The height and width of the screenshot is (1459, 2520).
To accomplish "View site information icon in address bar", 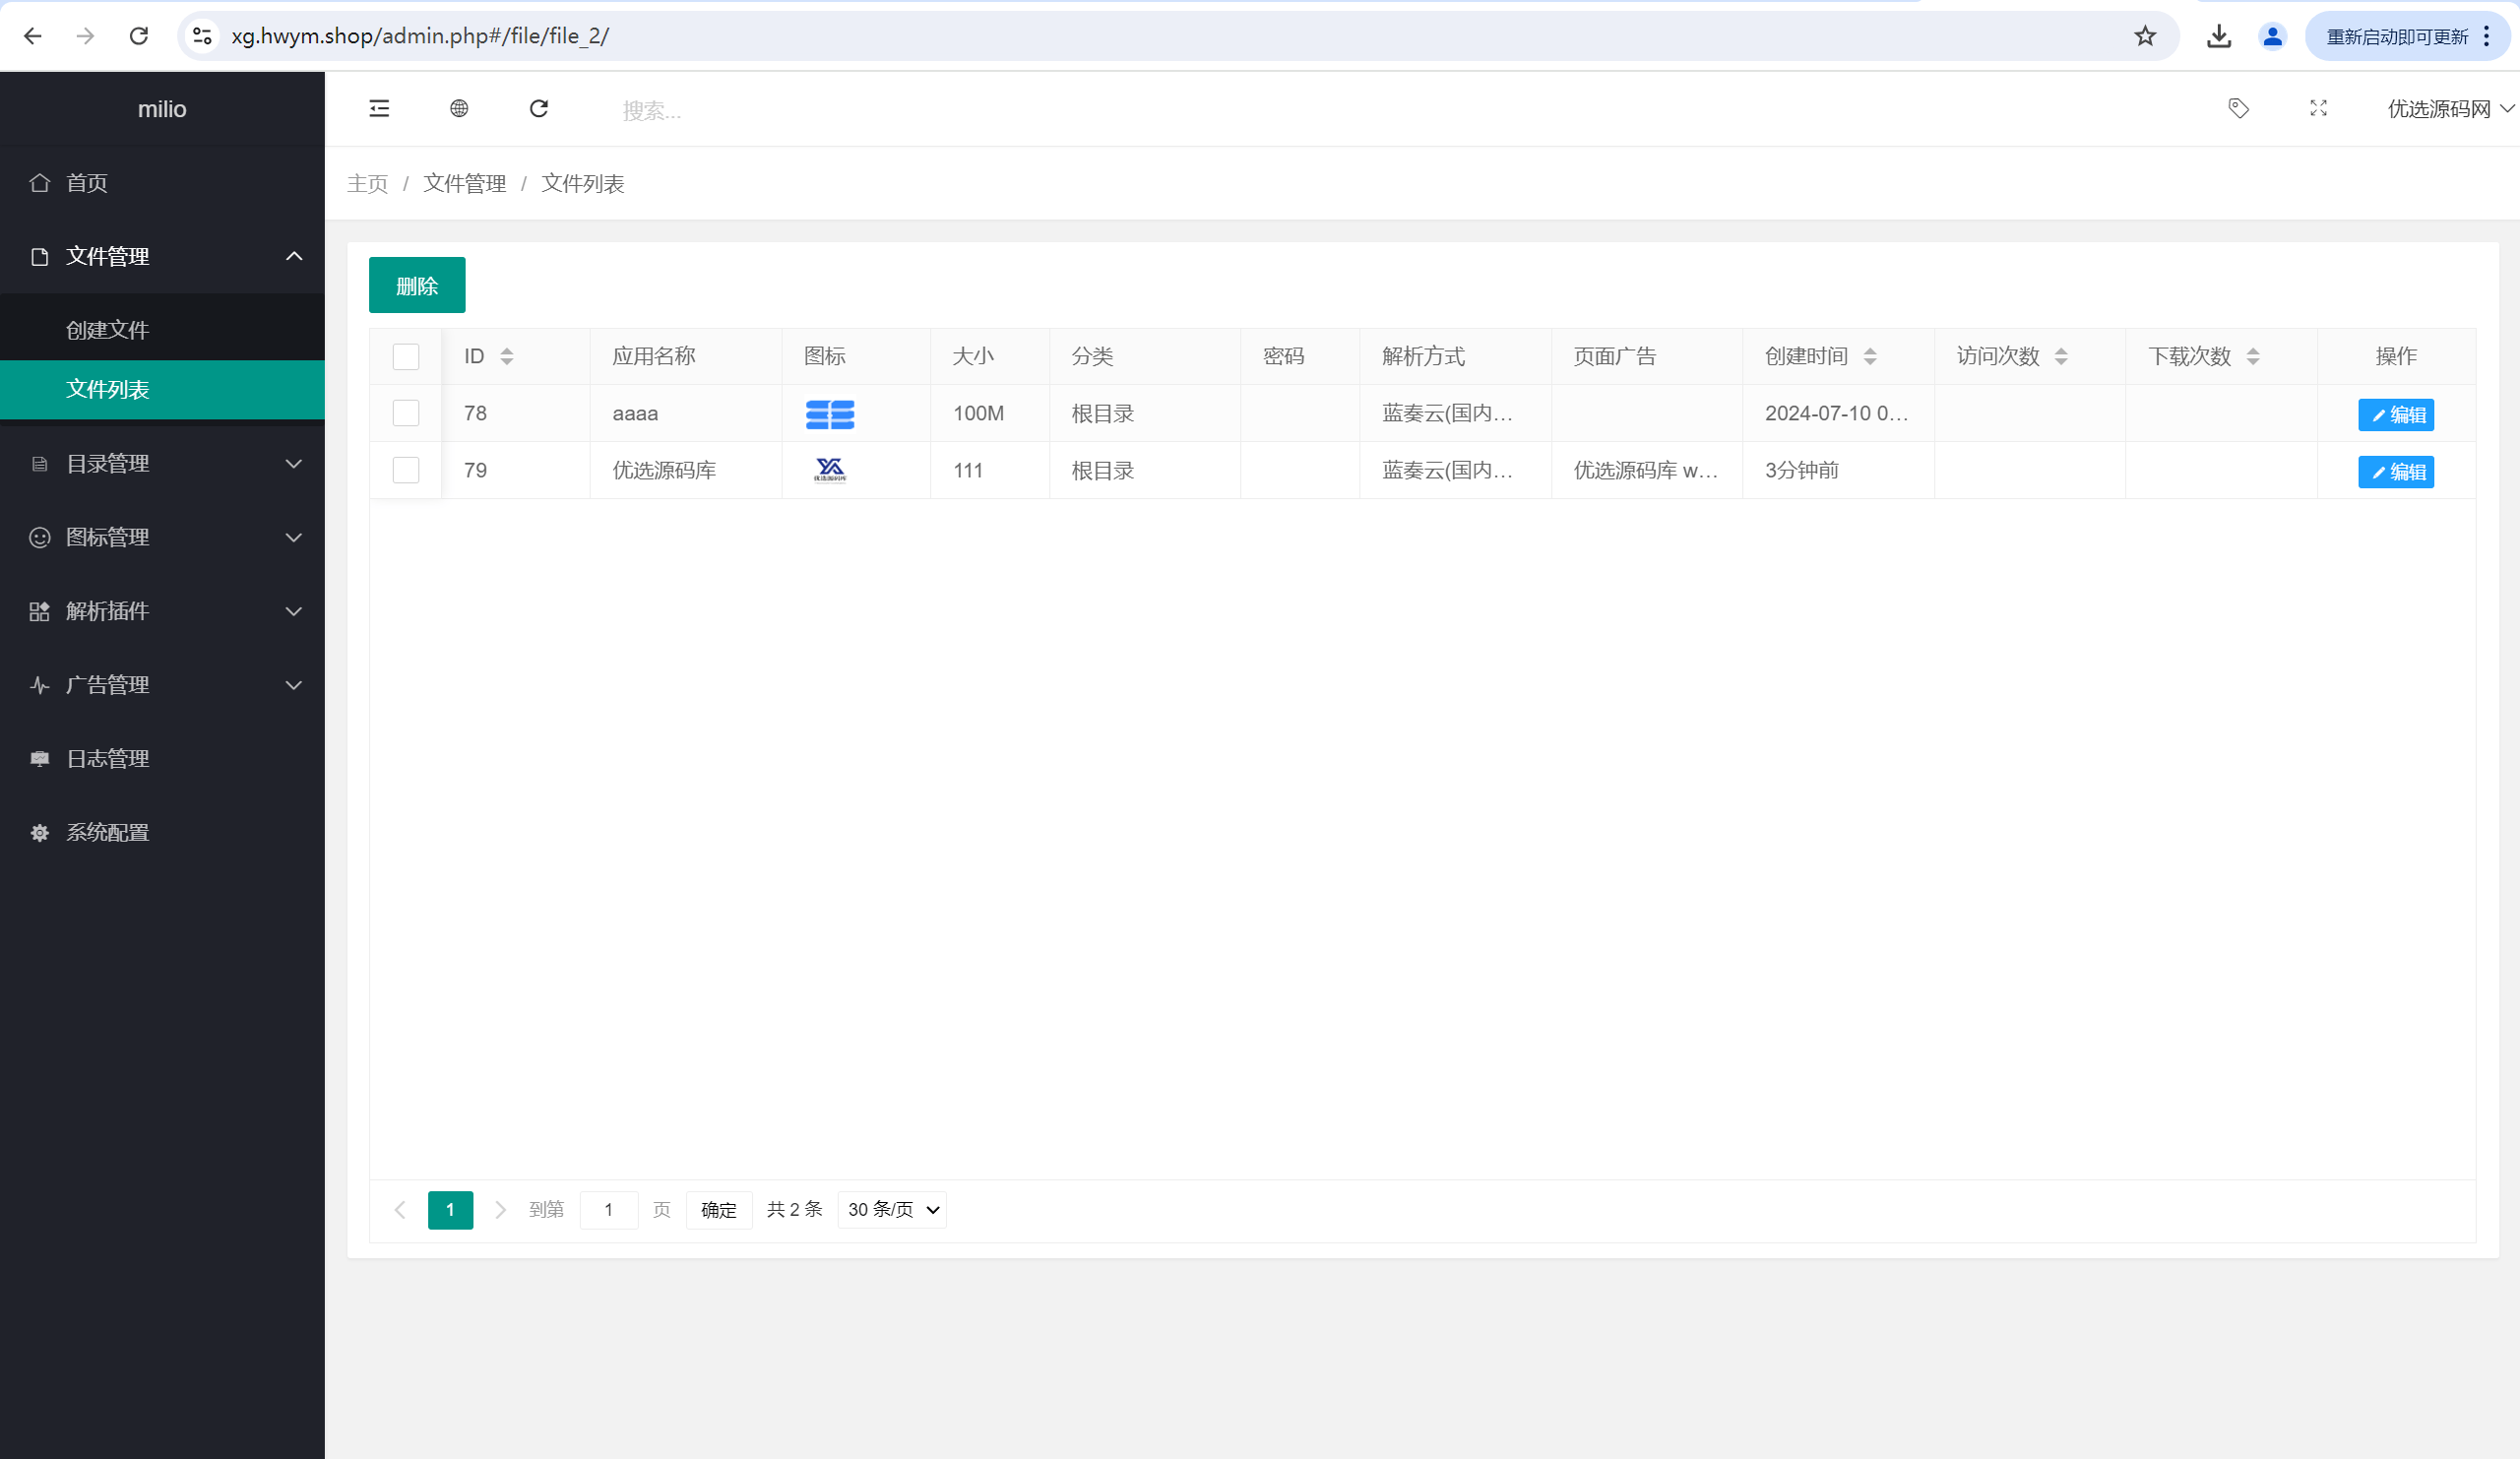I will point(202,36).
